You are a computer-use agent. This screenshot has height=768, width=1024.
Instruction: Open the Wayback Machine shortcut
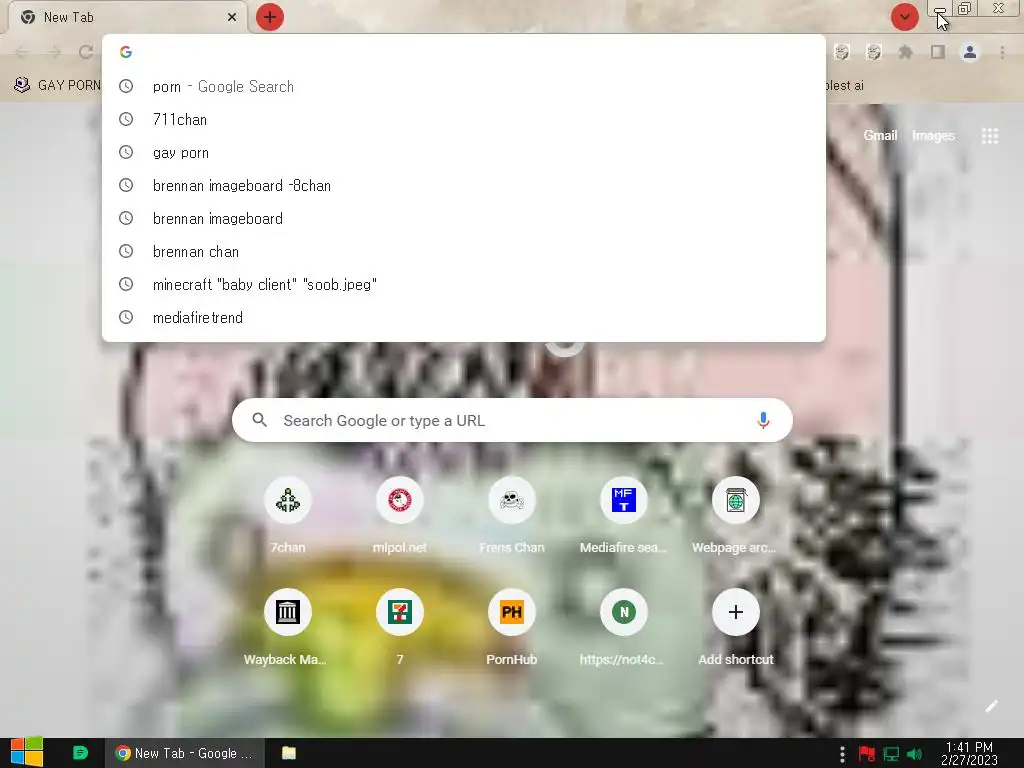point(288,628)
